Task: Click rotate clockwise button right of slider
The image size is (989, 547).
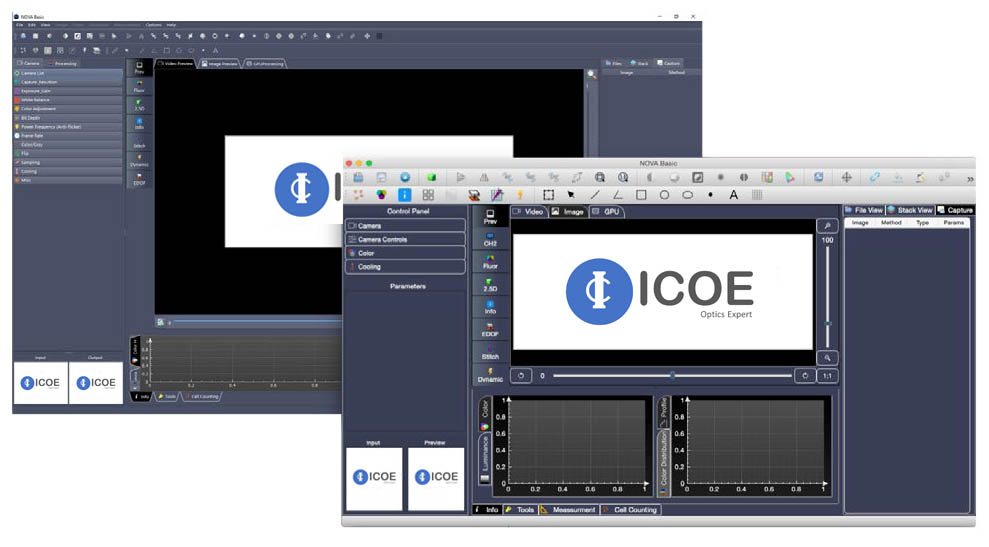Action: click(x=805, y=375)
